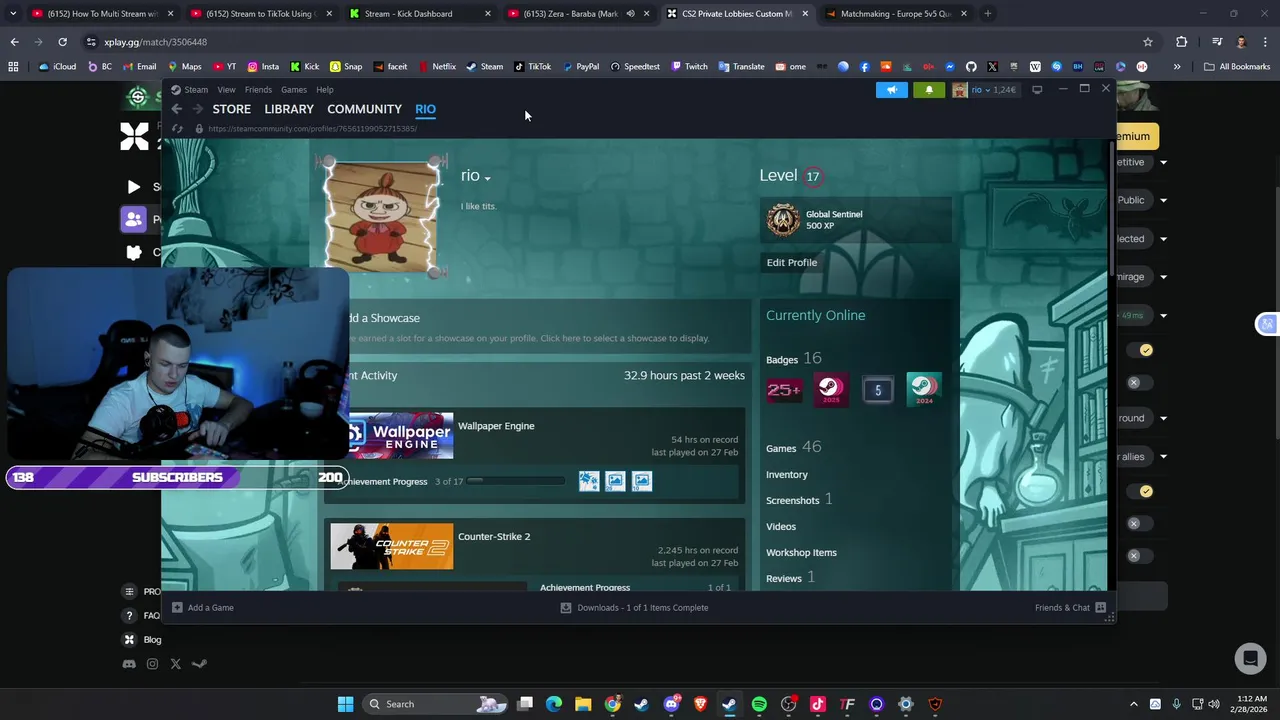Screen dimensions: 1280x720
Task: Click the Windows taskbar Search box
Action: [435, 704]
